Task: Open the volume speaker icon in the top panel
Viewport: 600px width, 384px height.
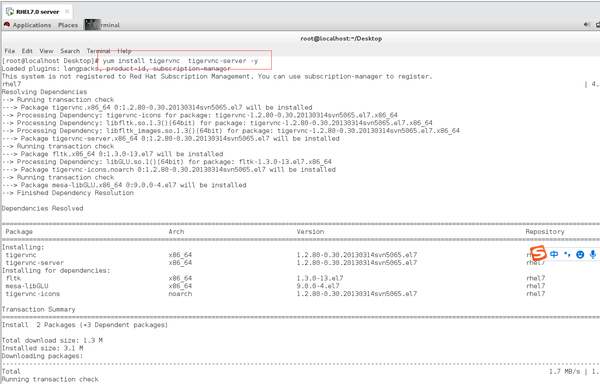Action: click(587, 24)
